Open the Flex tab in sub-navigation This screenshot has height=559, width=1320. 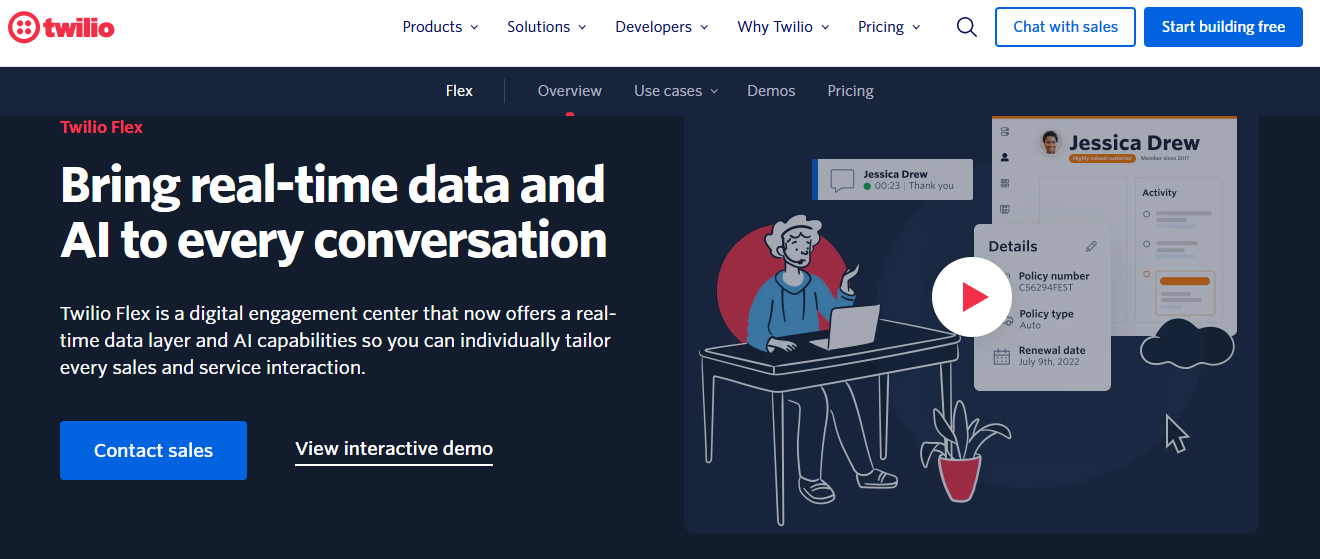pos(459,91)
